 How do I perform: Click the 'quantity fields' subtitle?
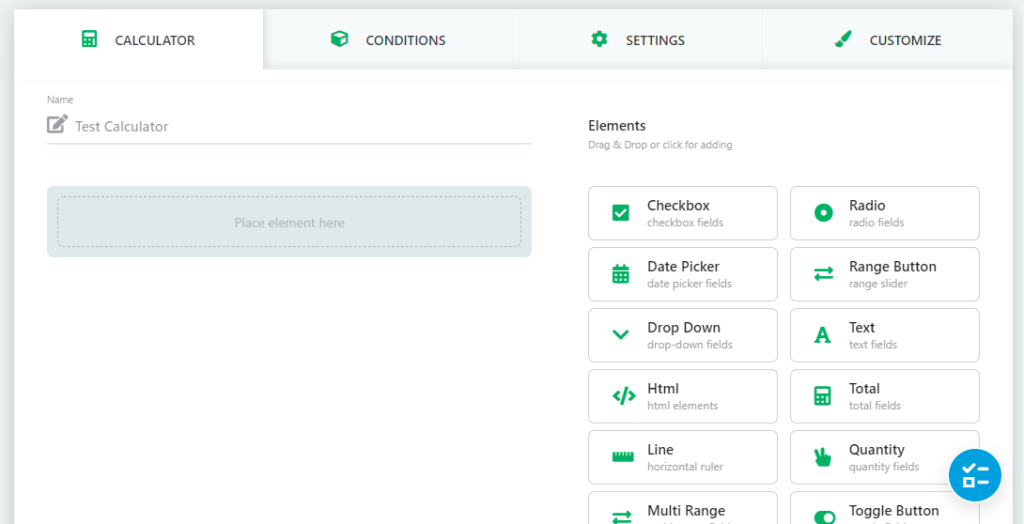coord(884,467)
